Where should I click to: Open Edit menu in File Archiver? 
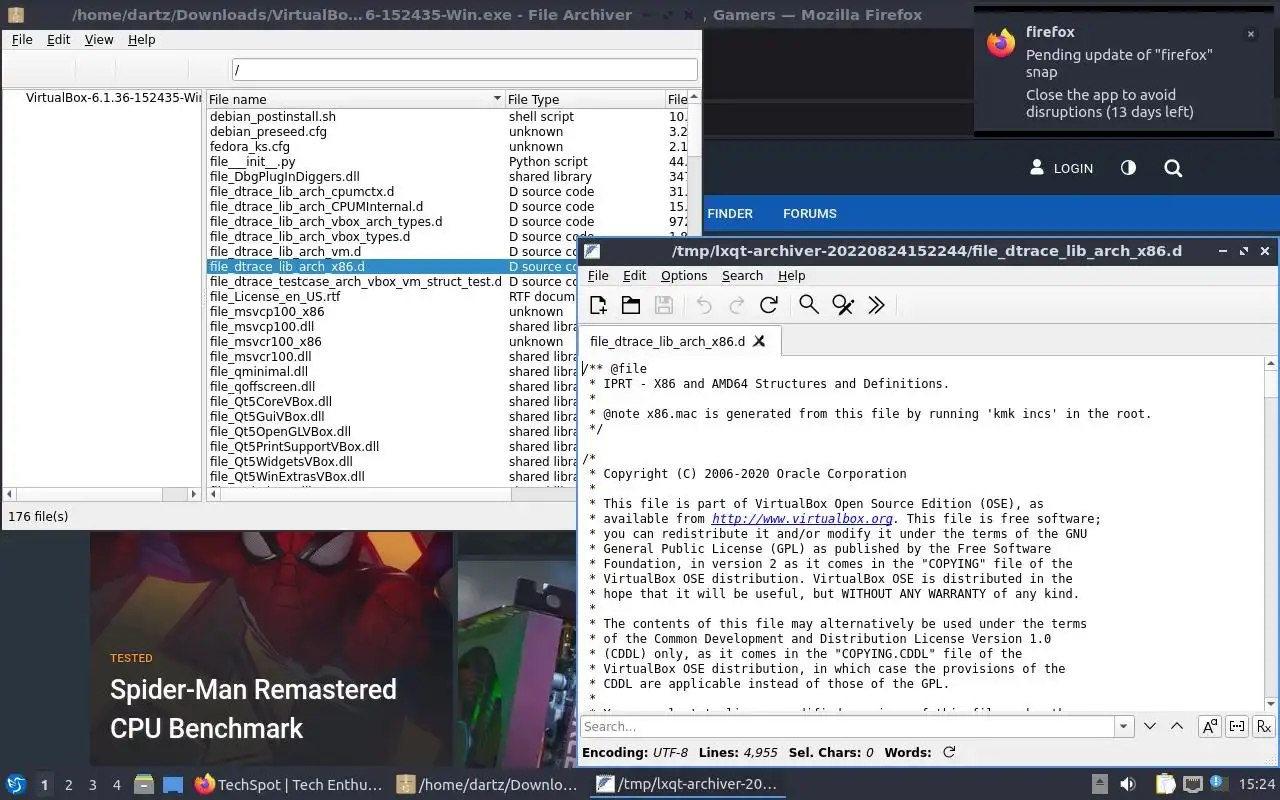(x=59, y=39)
